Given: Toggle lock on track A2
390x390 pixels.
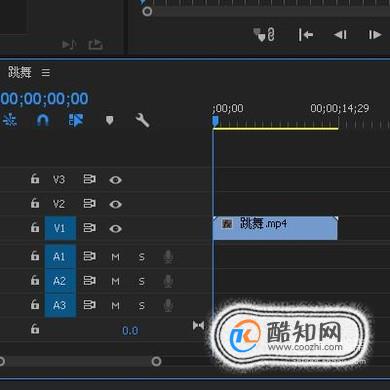Looking at the screenshot, I should point(35,280).
